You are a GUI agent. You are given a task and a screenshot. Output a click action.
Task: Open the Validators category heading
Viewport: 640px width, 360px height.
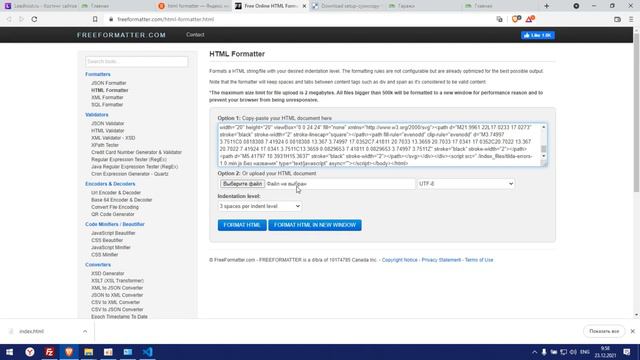click(97, 115)
